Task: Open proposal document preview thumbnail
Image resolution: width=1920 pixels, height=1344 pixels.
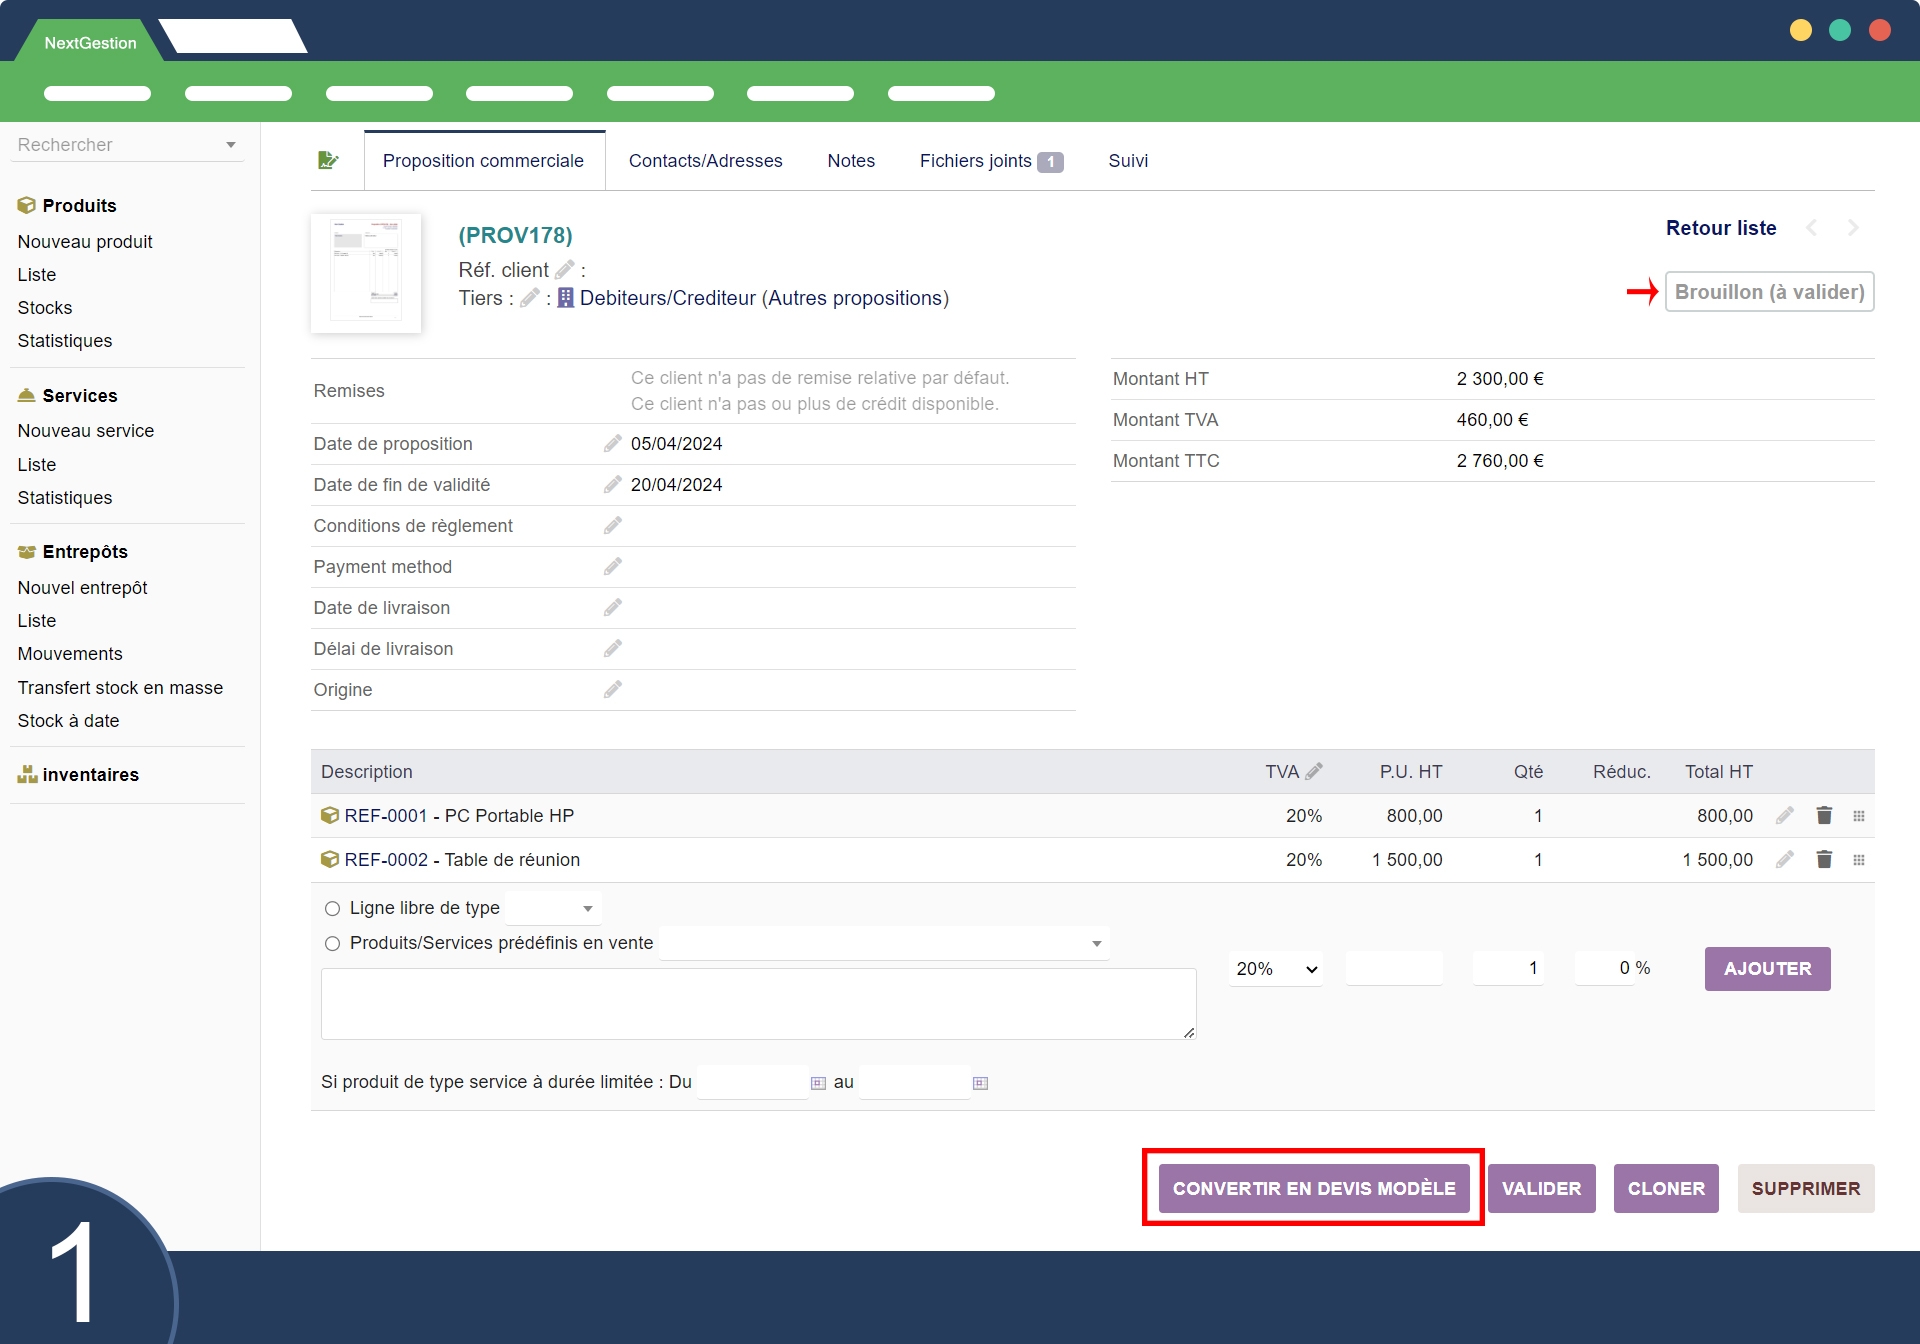Action: click(366, 273)
